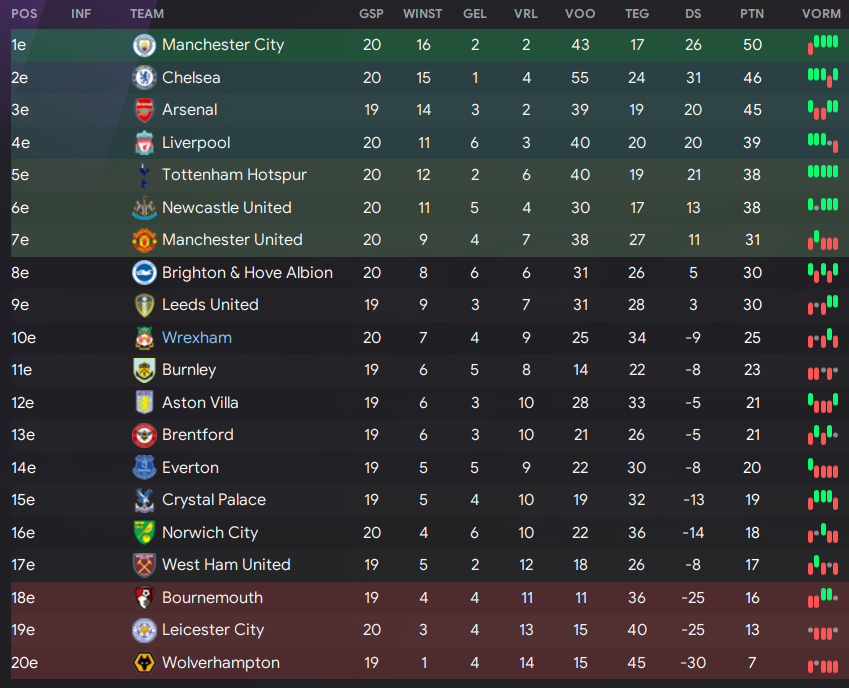Screen dimensions: 849x688
Task: Click the Chelsea club badge
Action: 144,78
